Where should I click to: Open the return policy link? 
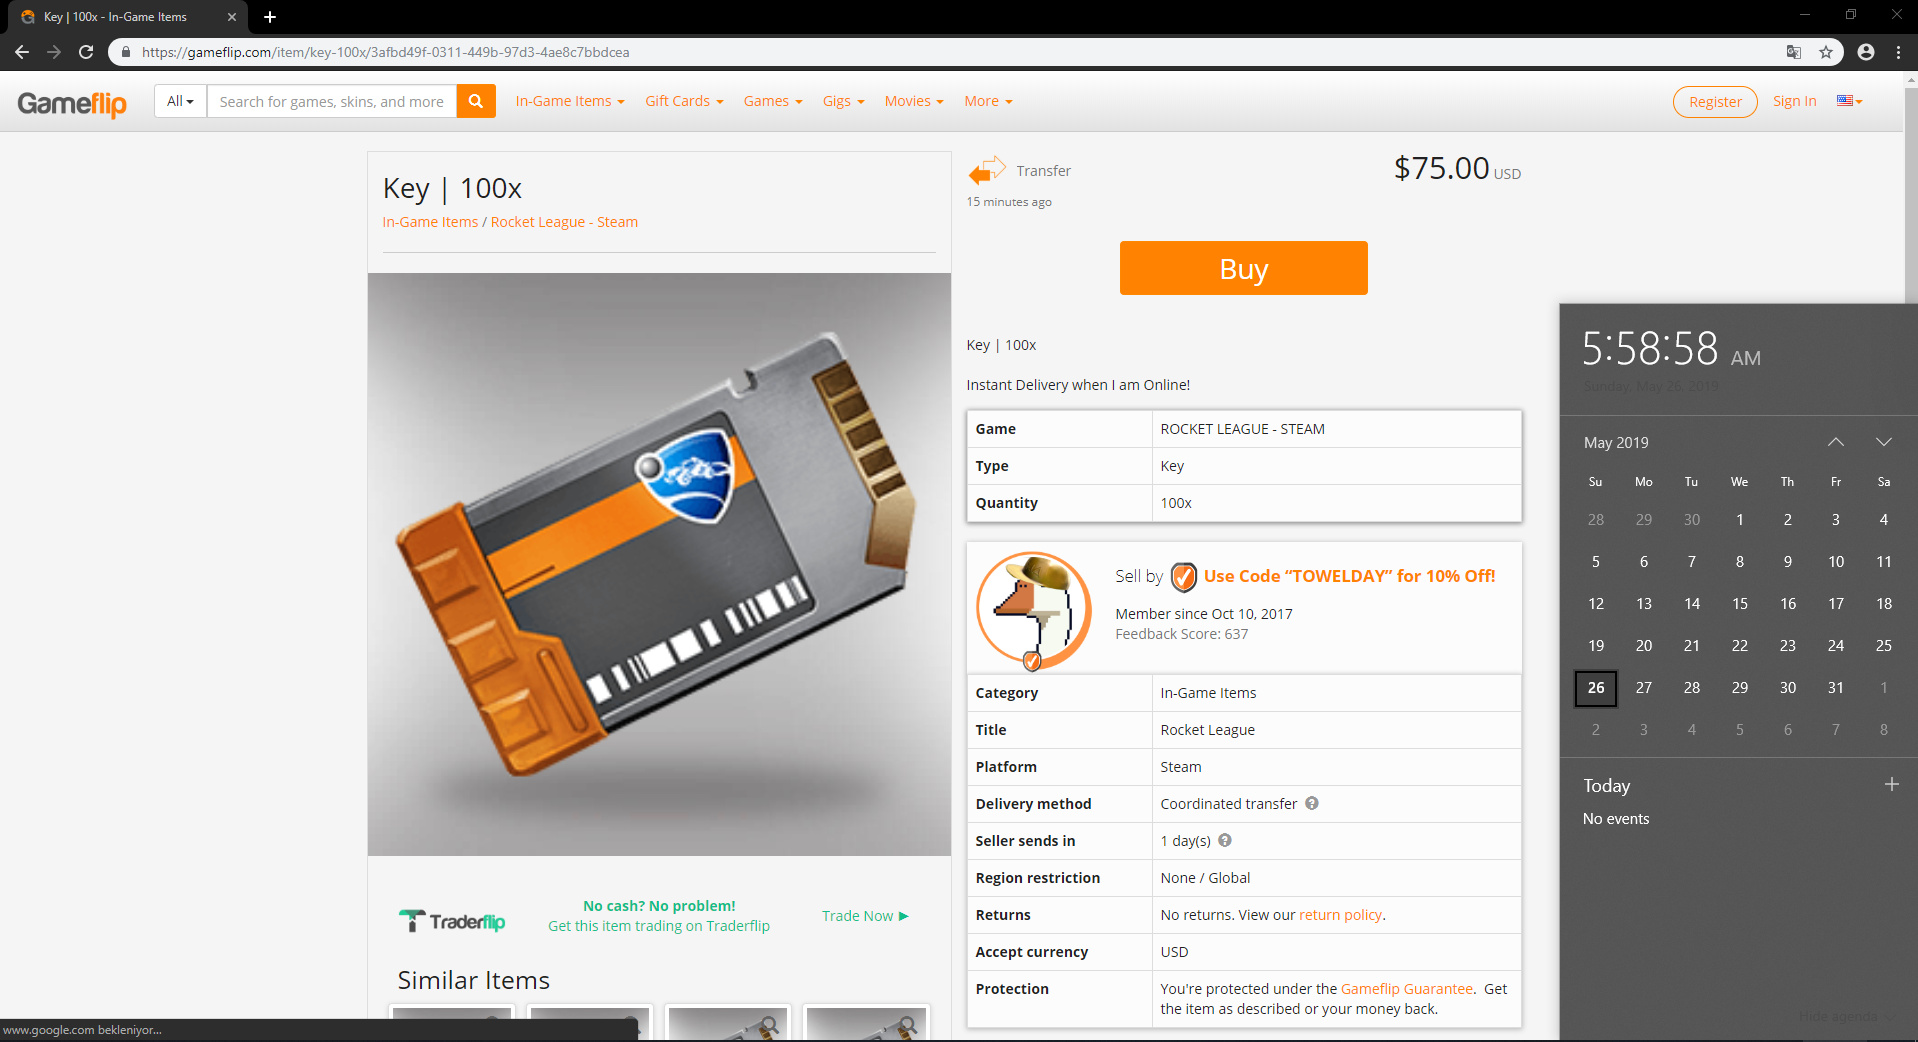tap(1340, 914)
